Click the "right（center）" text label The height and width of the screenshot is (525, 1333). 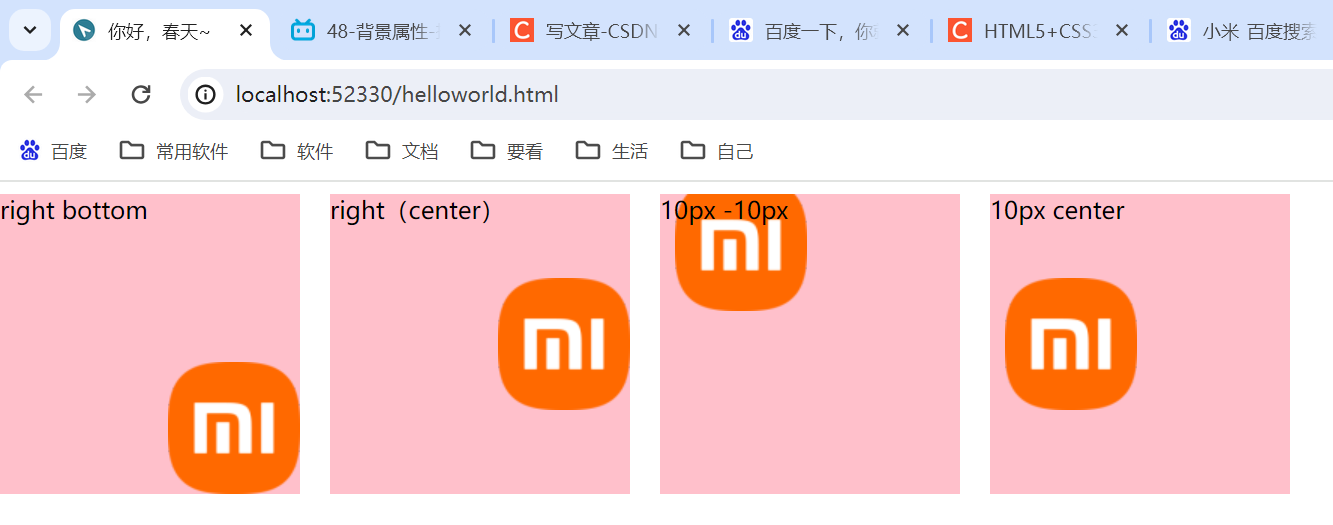tap(411, 211)
